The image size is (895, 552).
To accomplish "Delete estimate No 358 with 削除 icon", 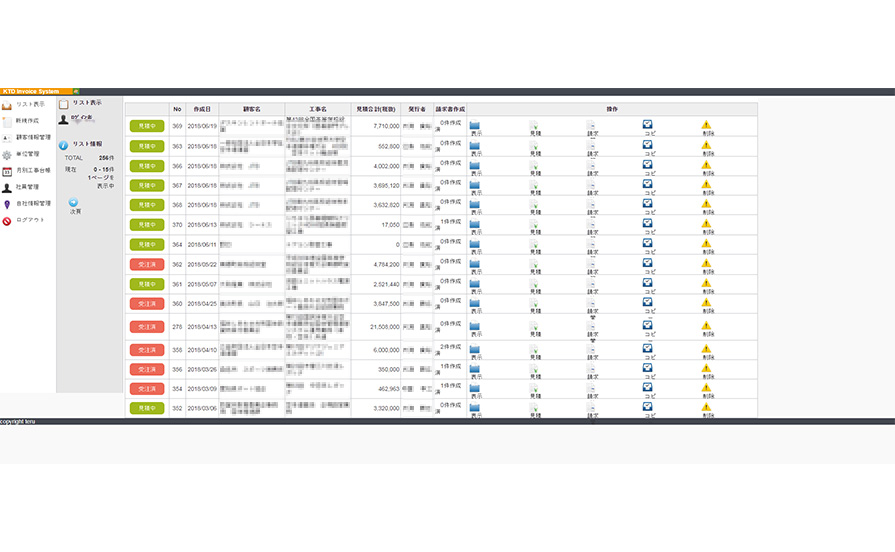I will pyautogui.click(x=707, y=350).
